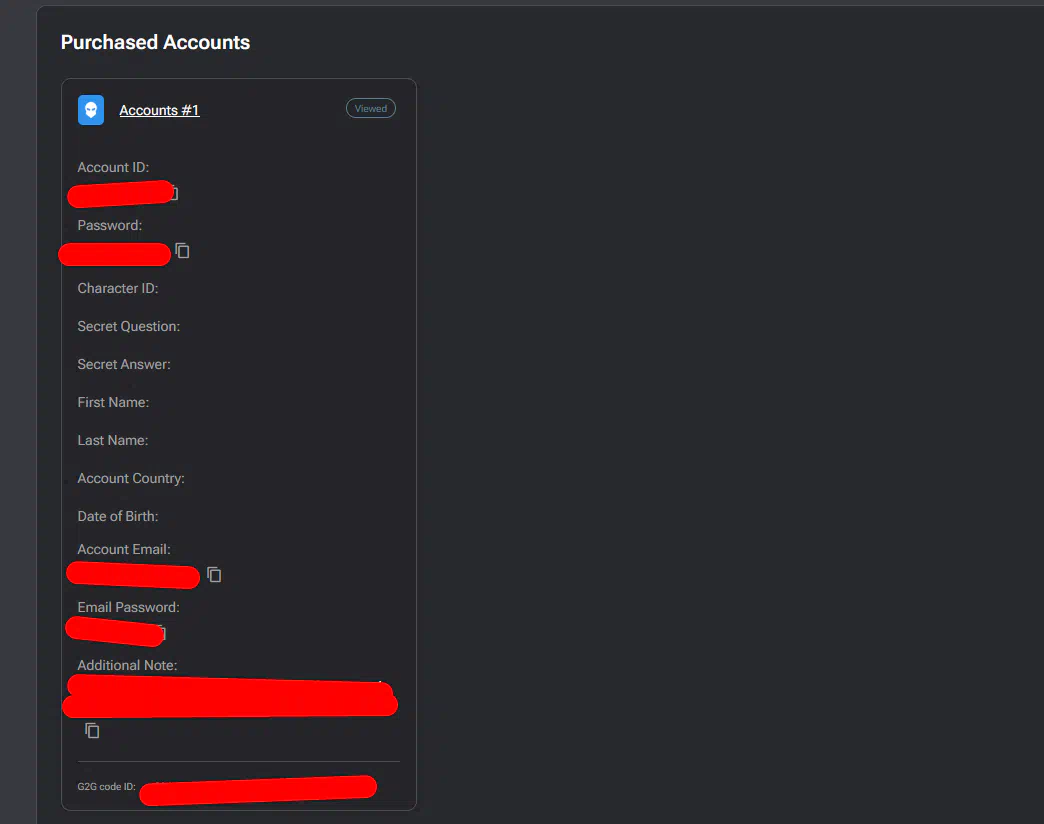The height and width of the screenshot is (824, 1044).
Task: Click the Email Password label
Action: tap(128, 607)
